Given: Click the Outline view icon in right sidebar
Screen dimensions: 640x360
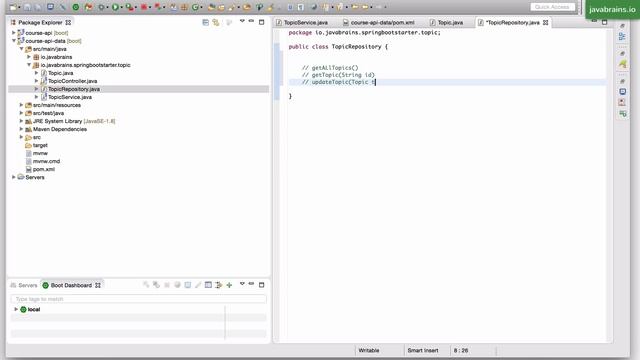Looking at the screenshot, I should tap(622, 37).
